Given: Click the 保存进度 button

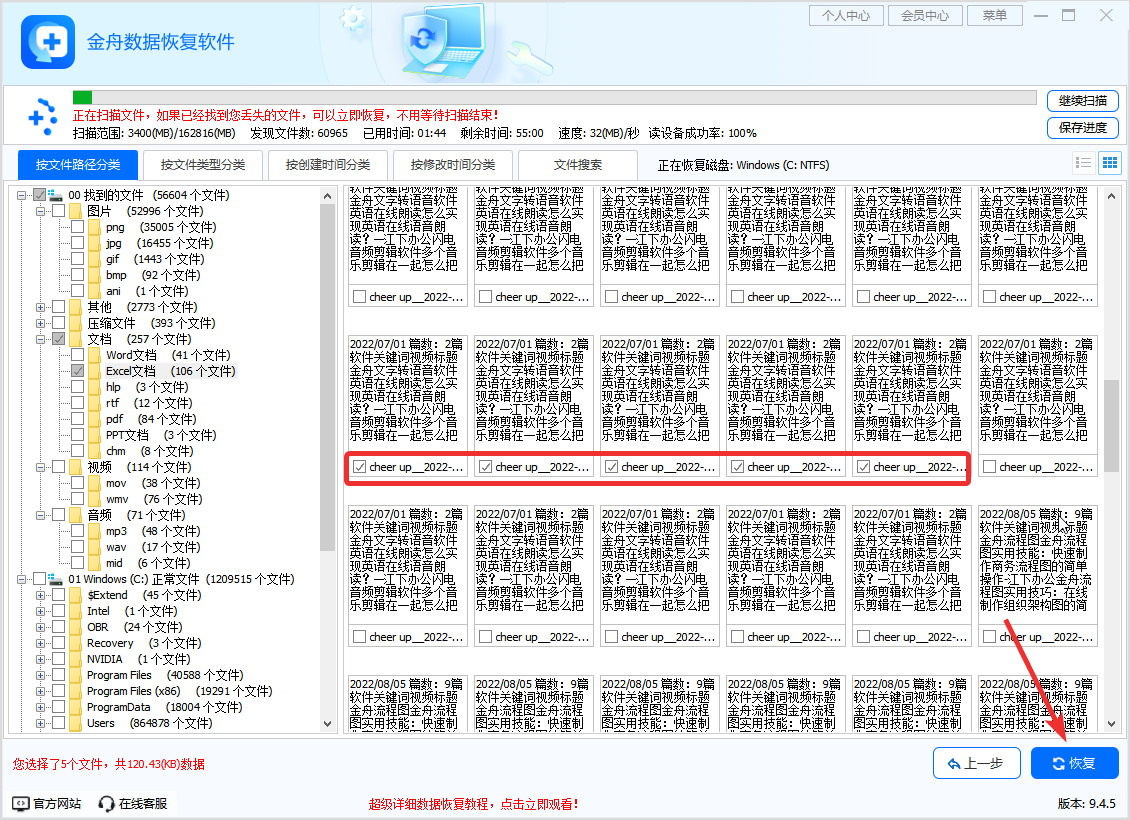Looking at the screenshot, I should [x=1082, y=128].
